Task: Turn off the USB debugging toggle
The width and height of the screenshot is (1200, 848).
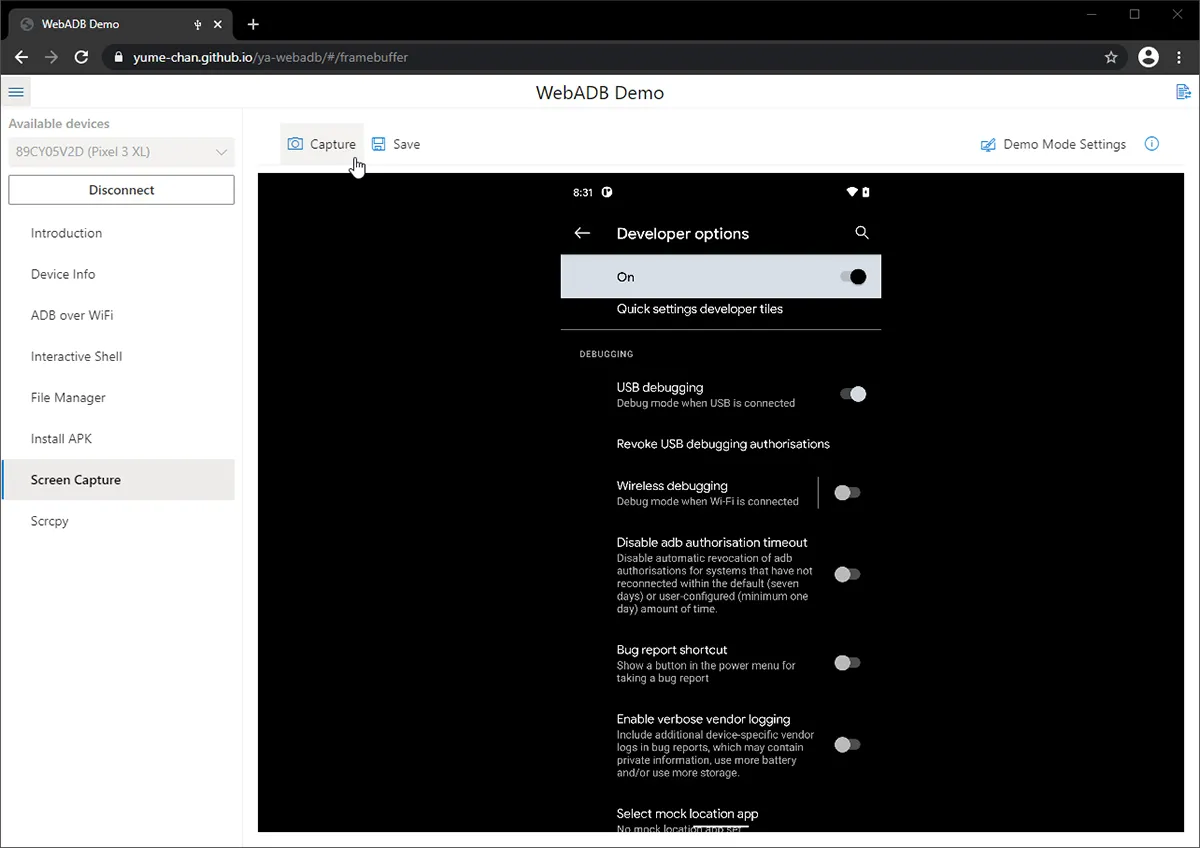Action: pyautogui.click(x=852, y=394)
